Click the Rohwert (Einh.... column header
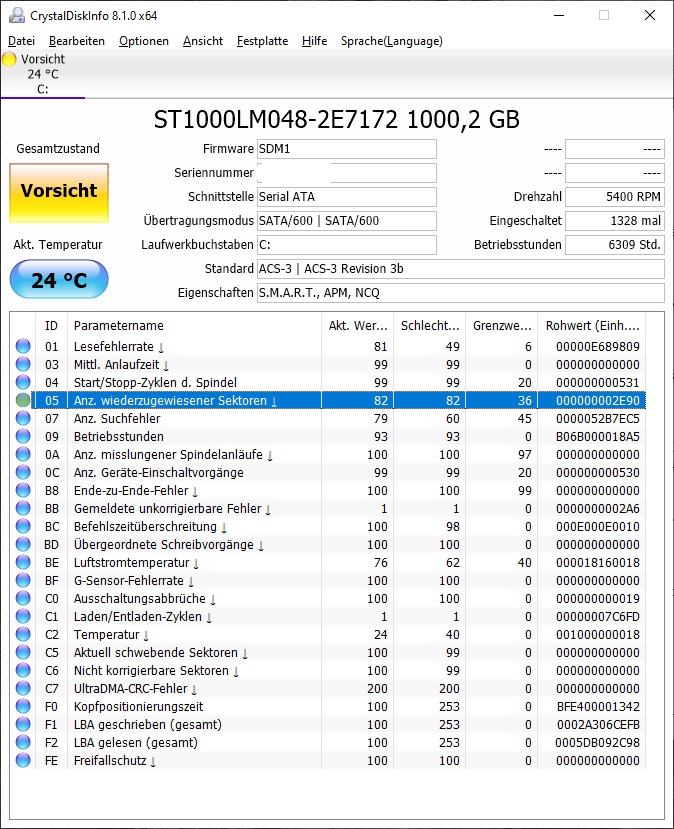The height and width of the screenshot is (829, 674). [592, 326]
